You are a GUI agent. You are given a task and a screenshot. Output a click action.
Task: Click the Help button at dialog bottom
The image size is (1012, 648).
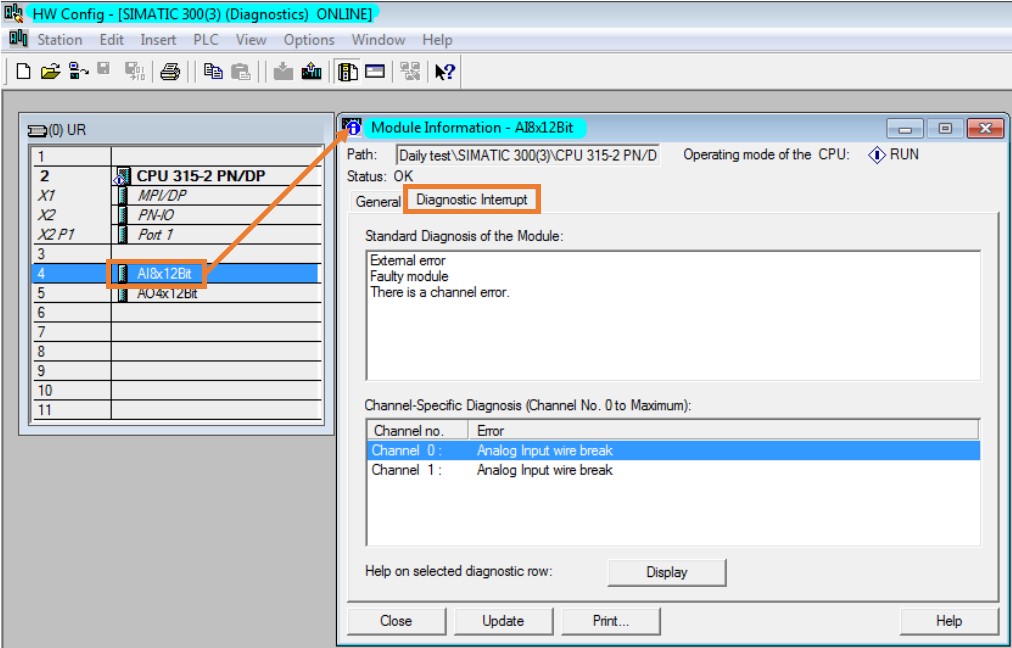coord(949,621)
